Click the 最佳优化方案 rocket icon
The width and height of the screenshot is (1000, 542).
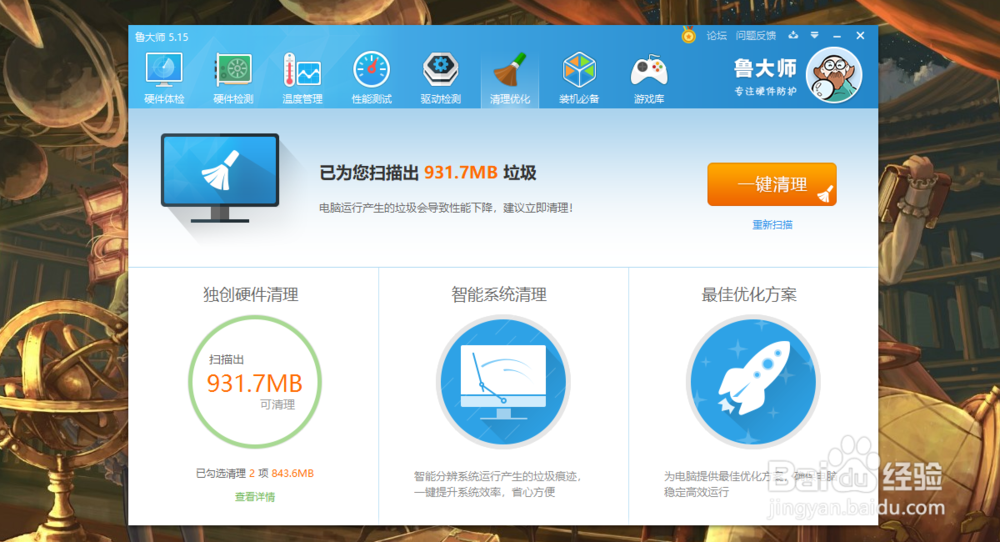pyautogui.click(x=753, y=382)
